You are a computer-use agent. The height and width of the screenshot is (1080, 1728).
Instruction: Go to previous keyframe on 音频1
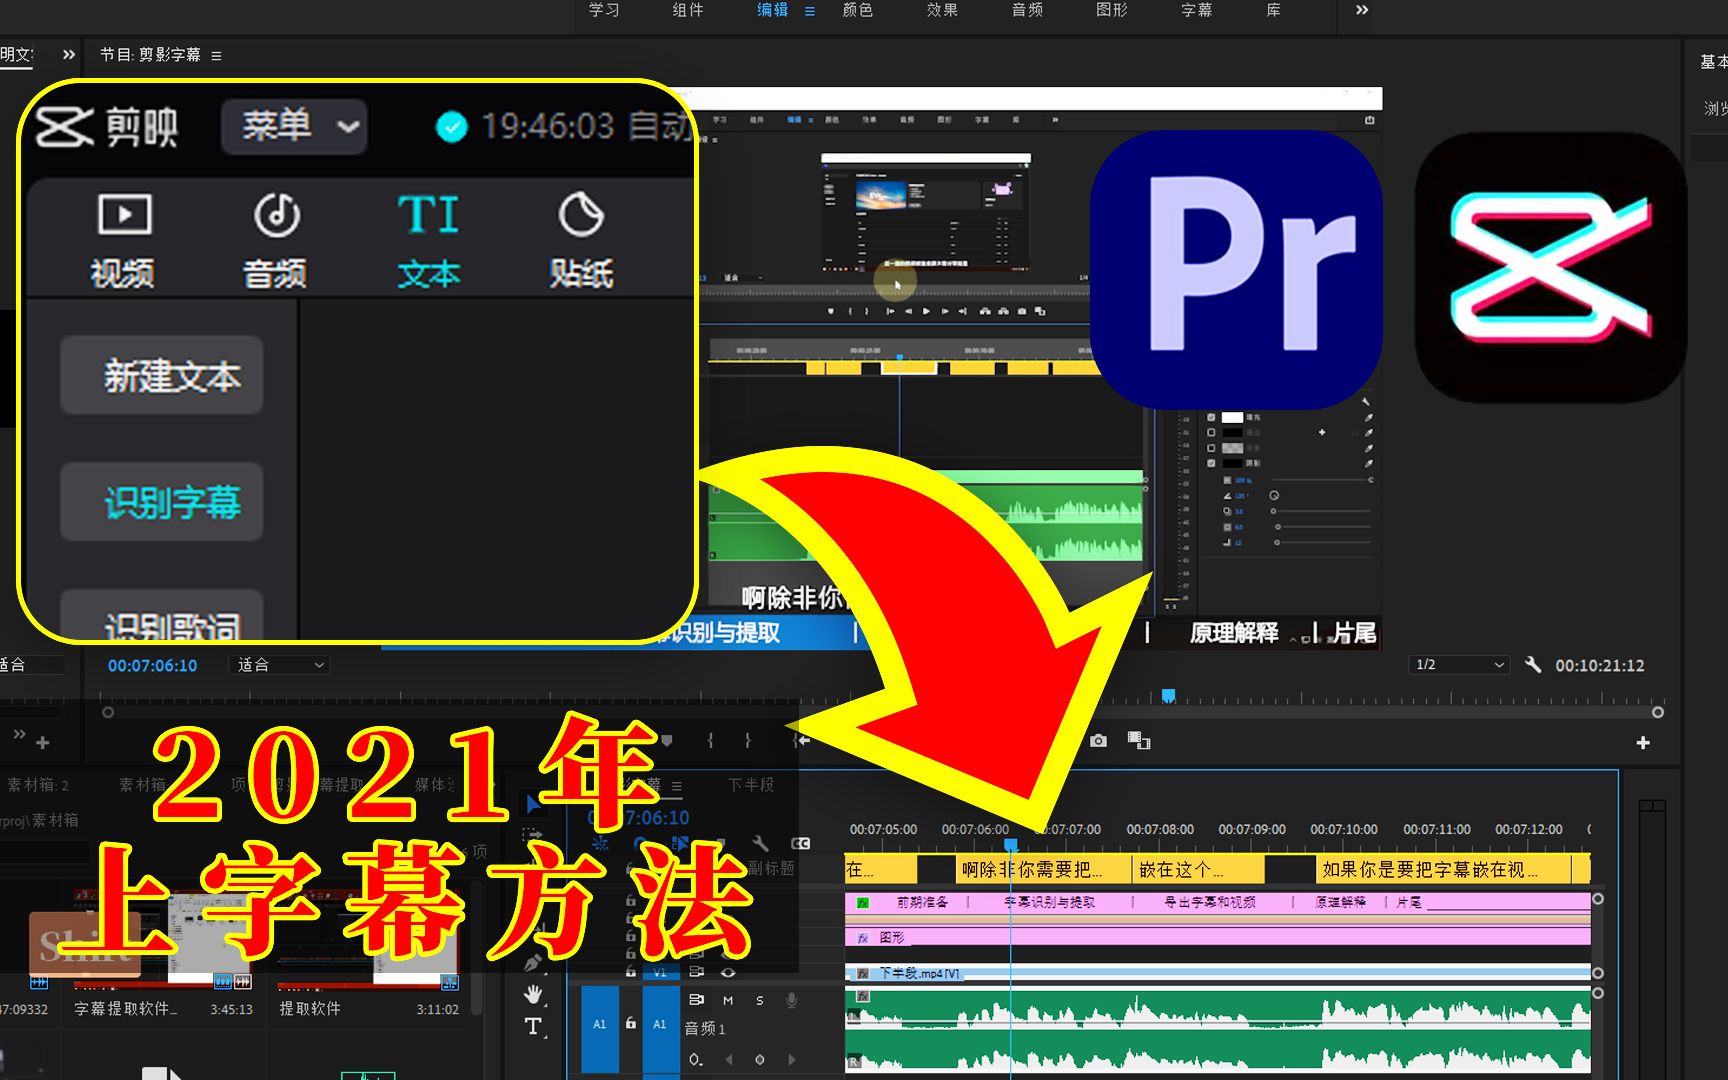tap(729, 1059)
